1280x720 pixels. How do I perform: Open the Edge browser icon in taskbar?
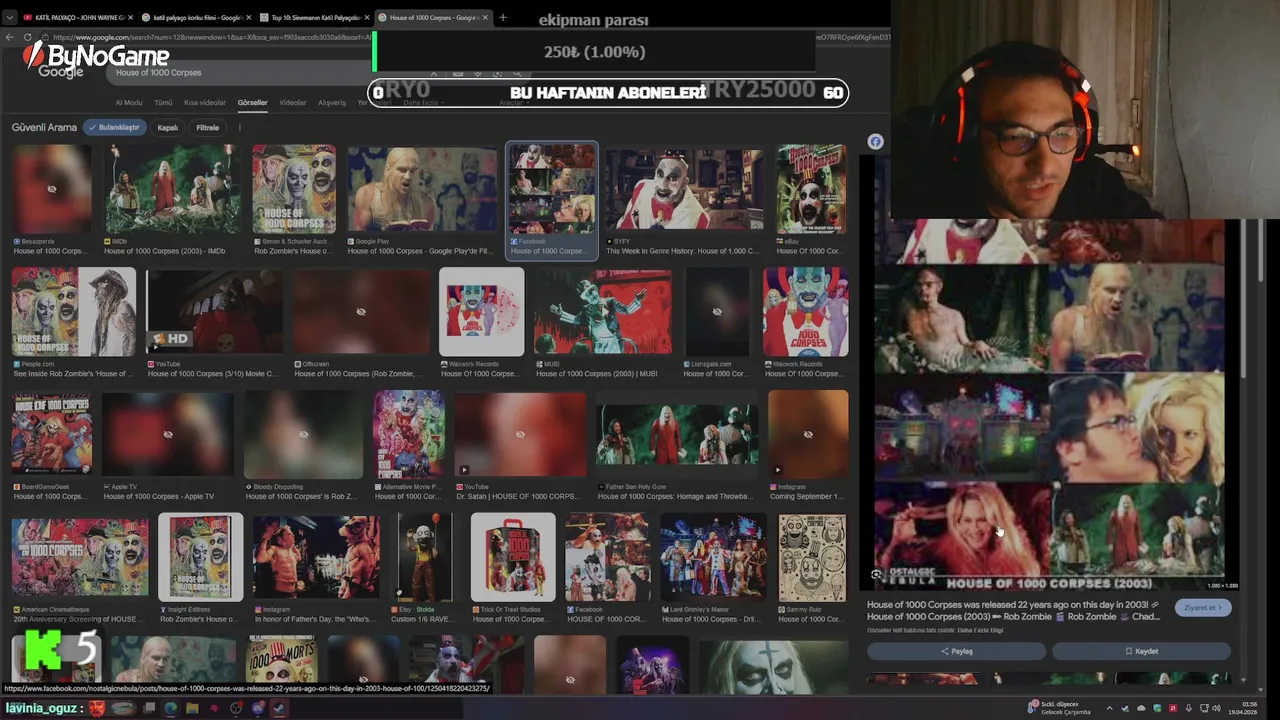(170, 708)
